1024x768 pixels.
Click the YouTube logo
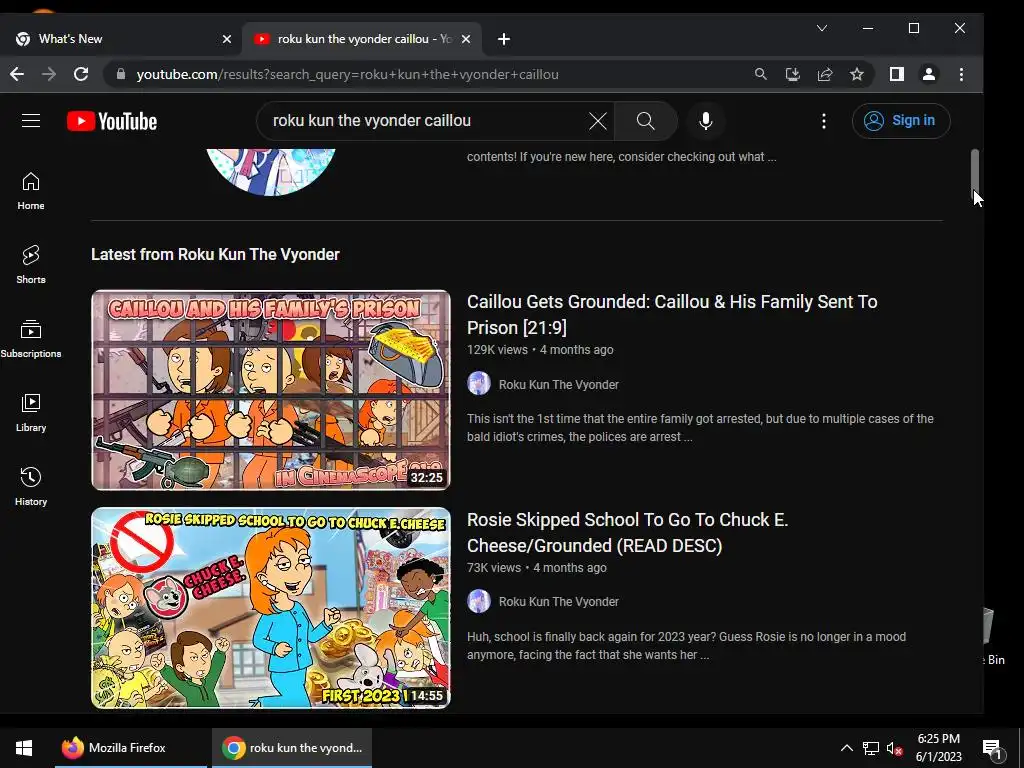pos(112,121)
